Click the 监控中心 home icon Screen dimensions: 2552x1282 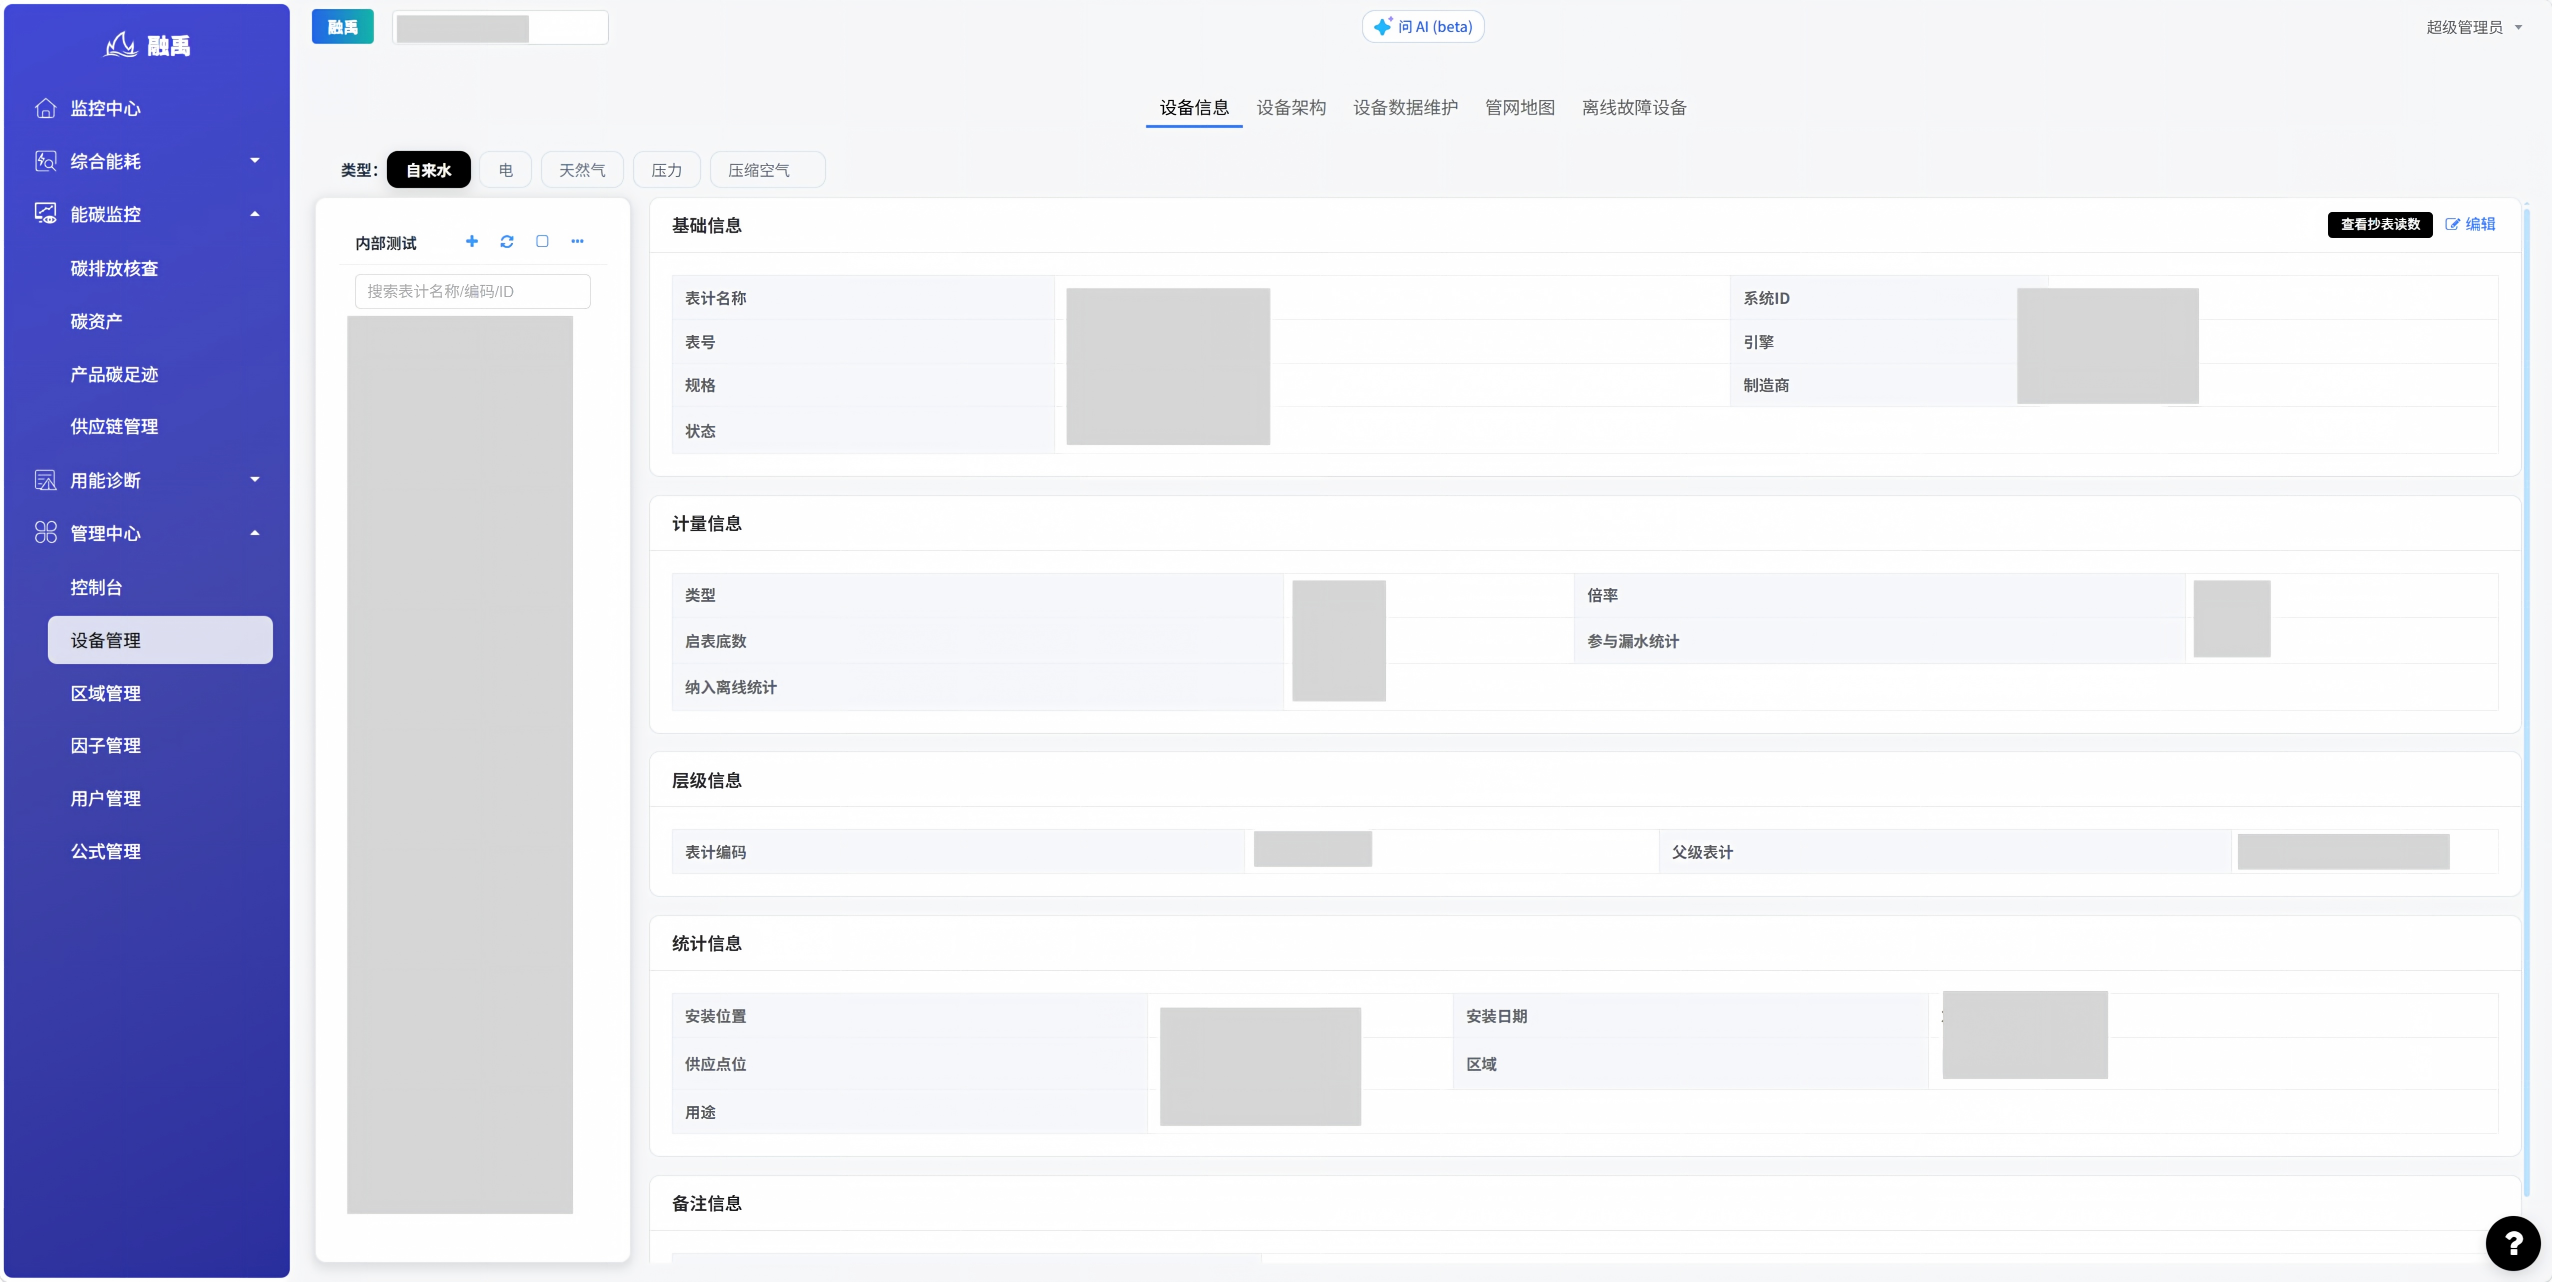pos(46,108)
